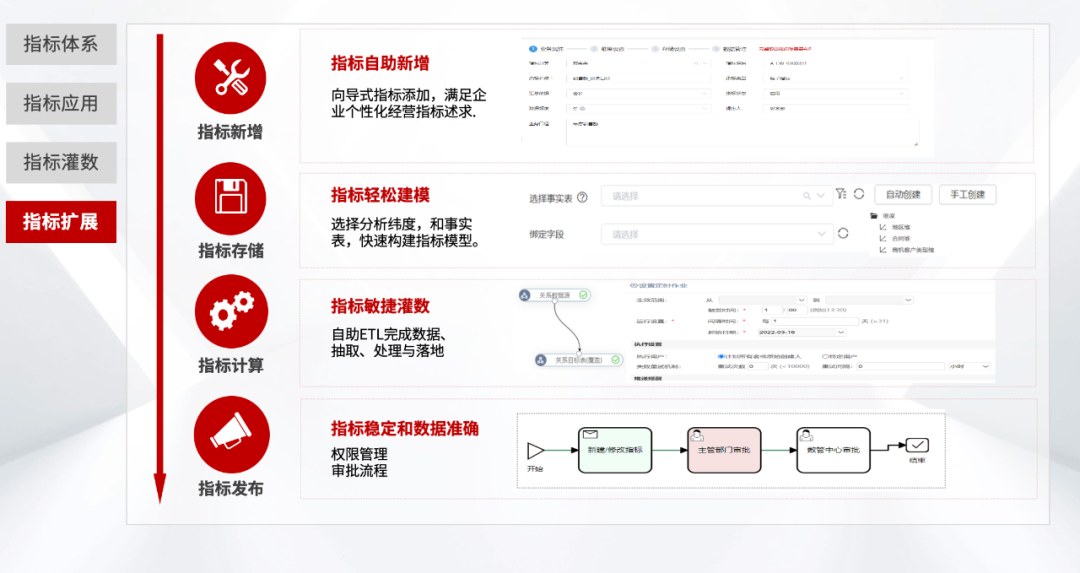Click the refresh icon beside the filter icon
Viewport: 1080px width, 573px height.
point(859,194)
